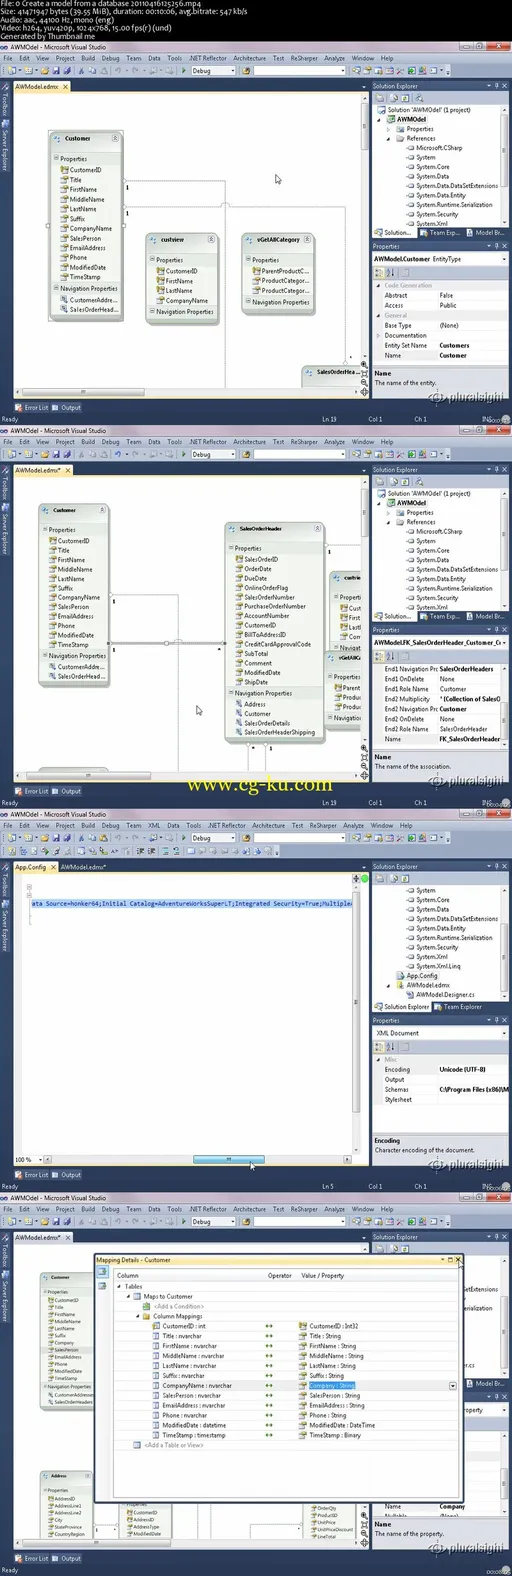
Task: Collapse the Tables node in Mapping Details
Action: point(119,1286)
